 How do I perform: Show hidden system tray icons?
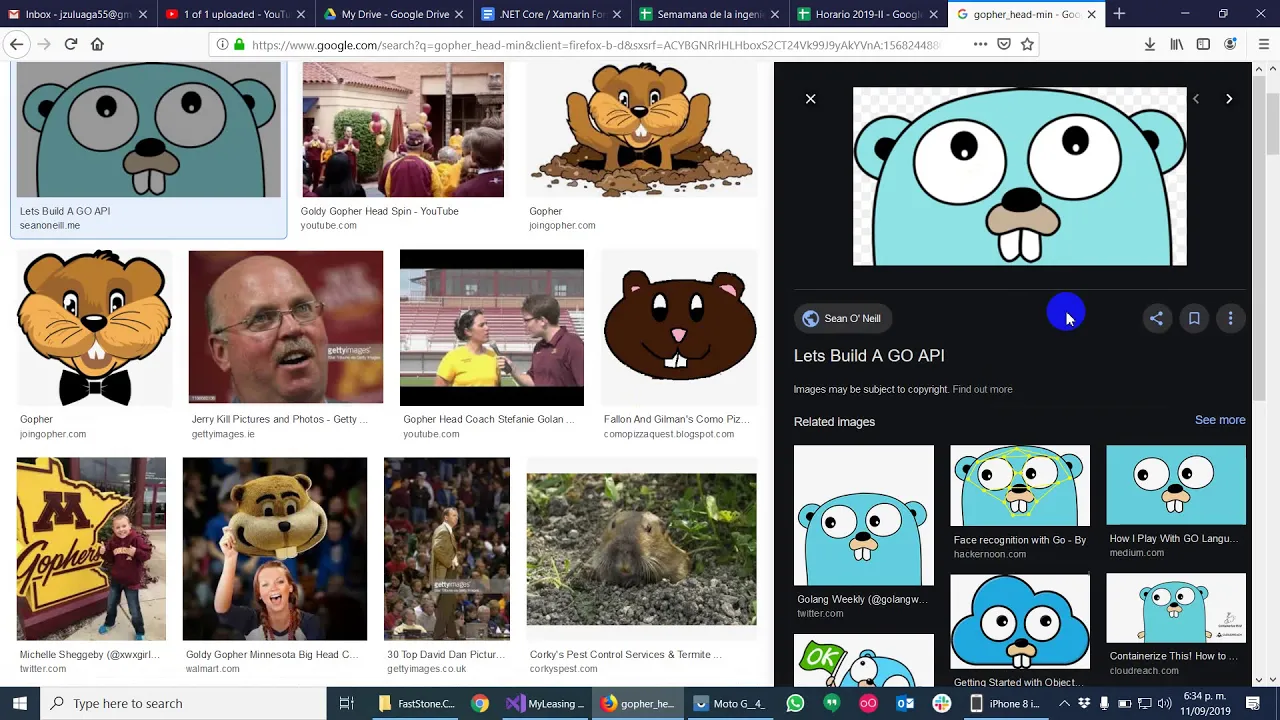click(1065, 703)
